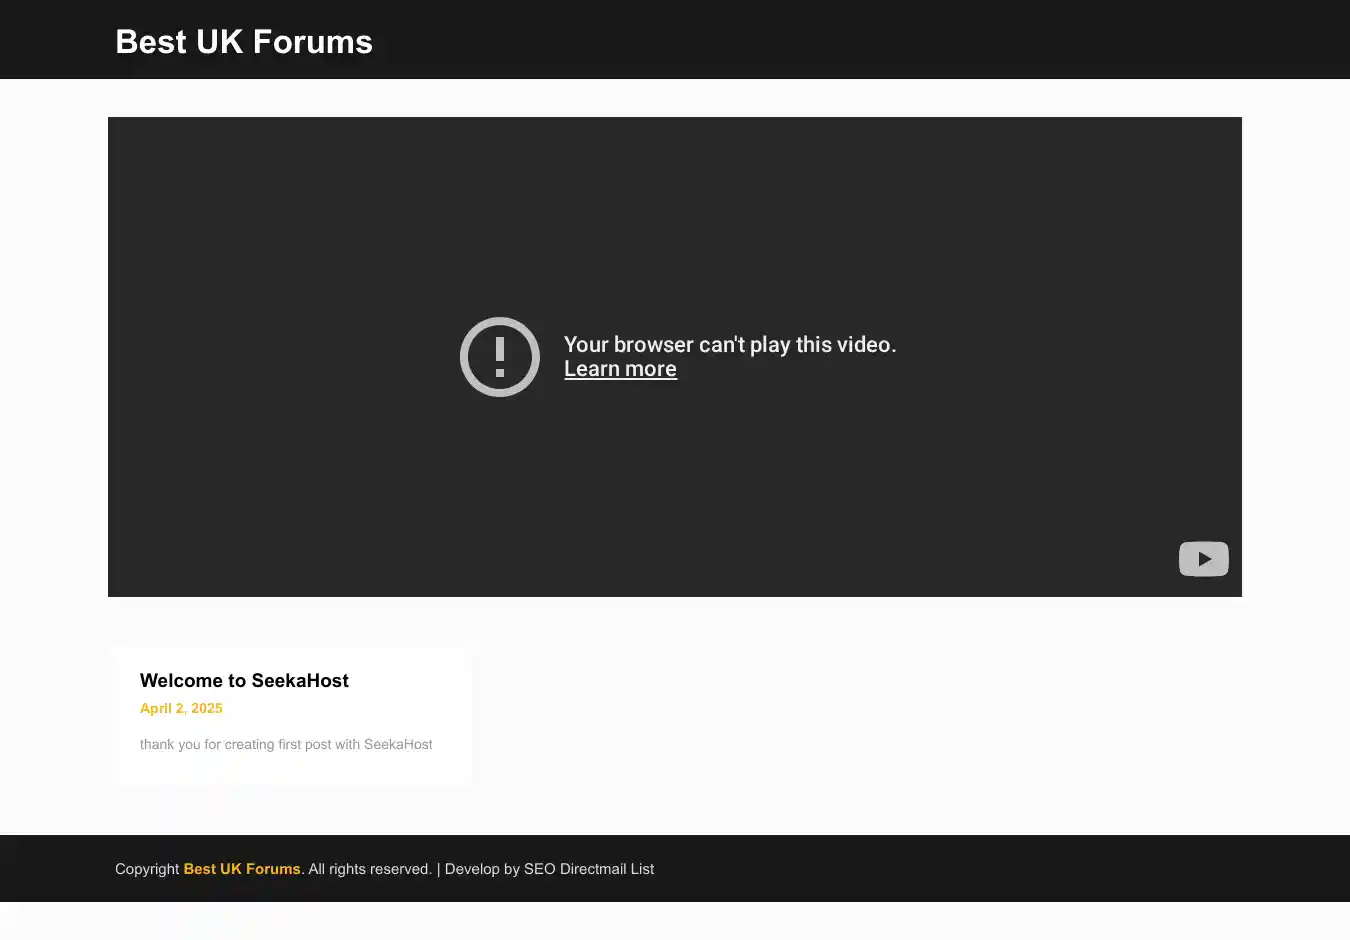Click the Develop by text in footer

point(482,869)
